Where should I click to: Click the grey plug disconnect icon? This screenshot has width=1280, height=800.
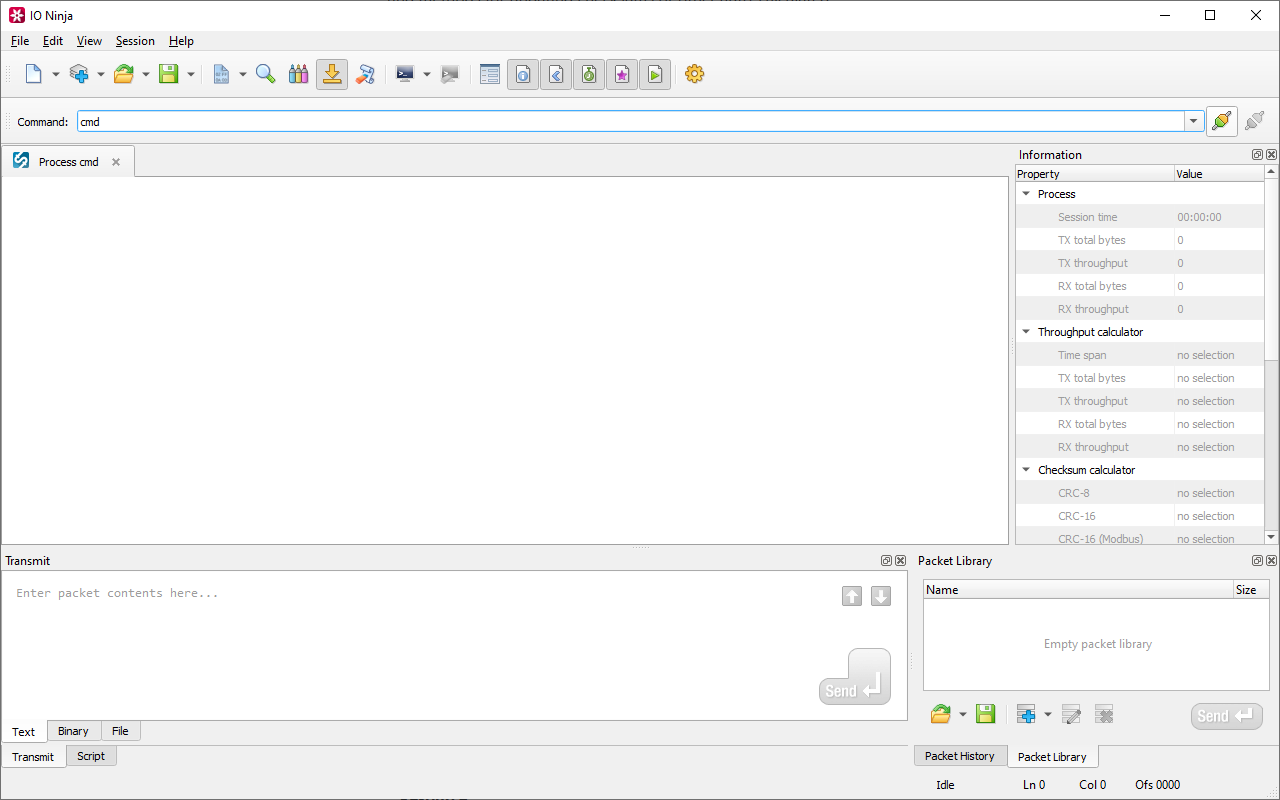click(1254, 121)
